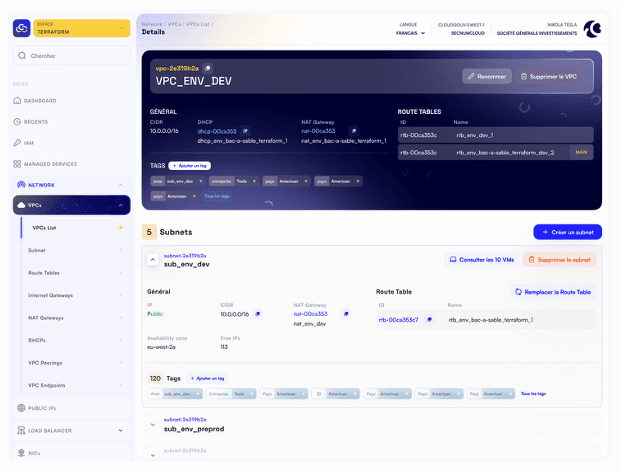The image size is (622, 476).
Task: Click Ajouter un tag in subnet tags
Action: point(207,378)
